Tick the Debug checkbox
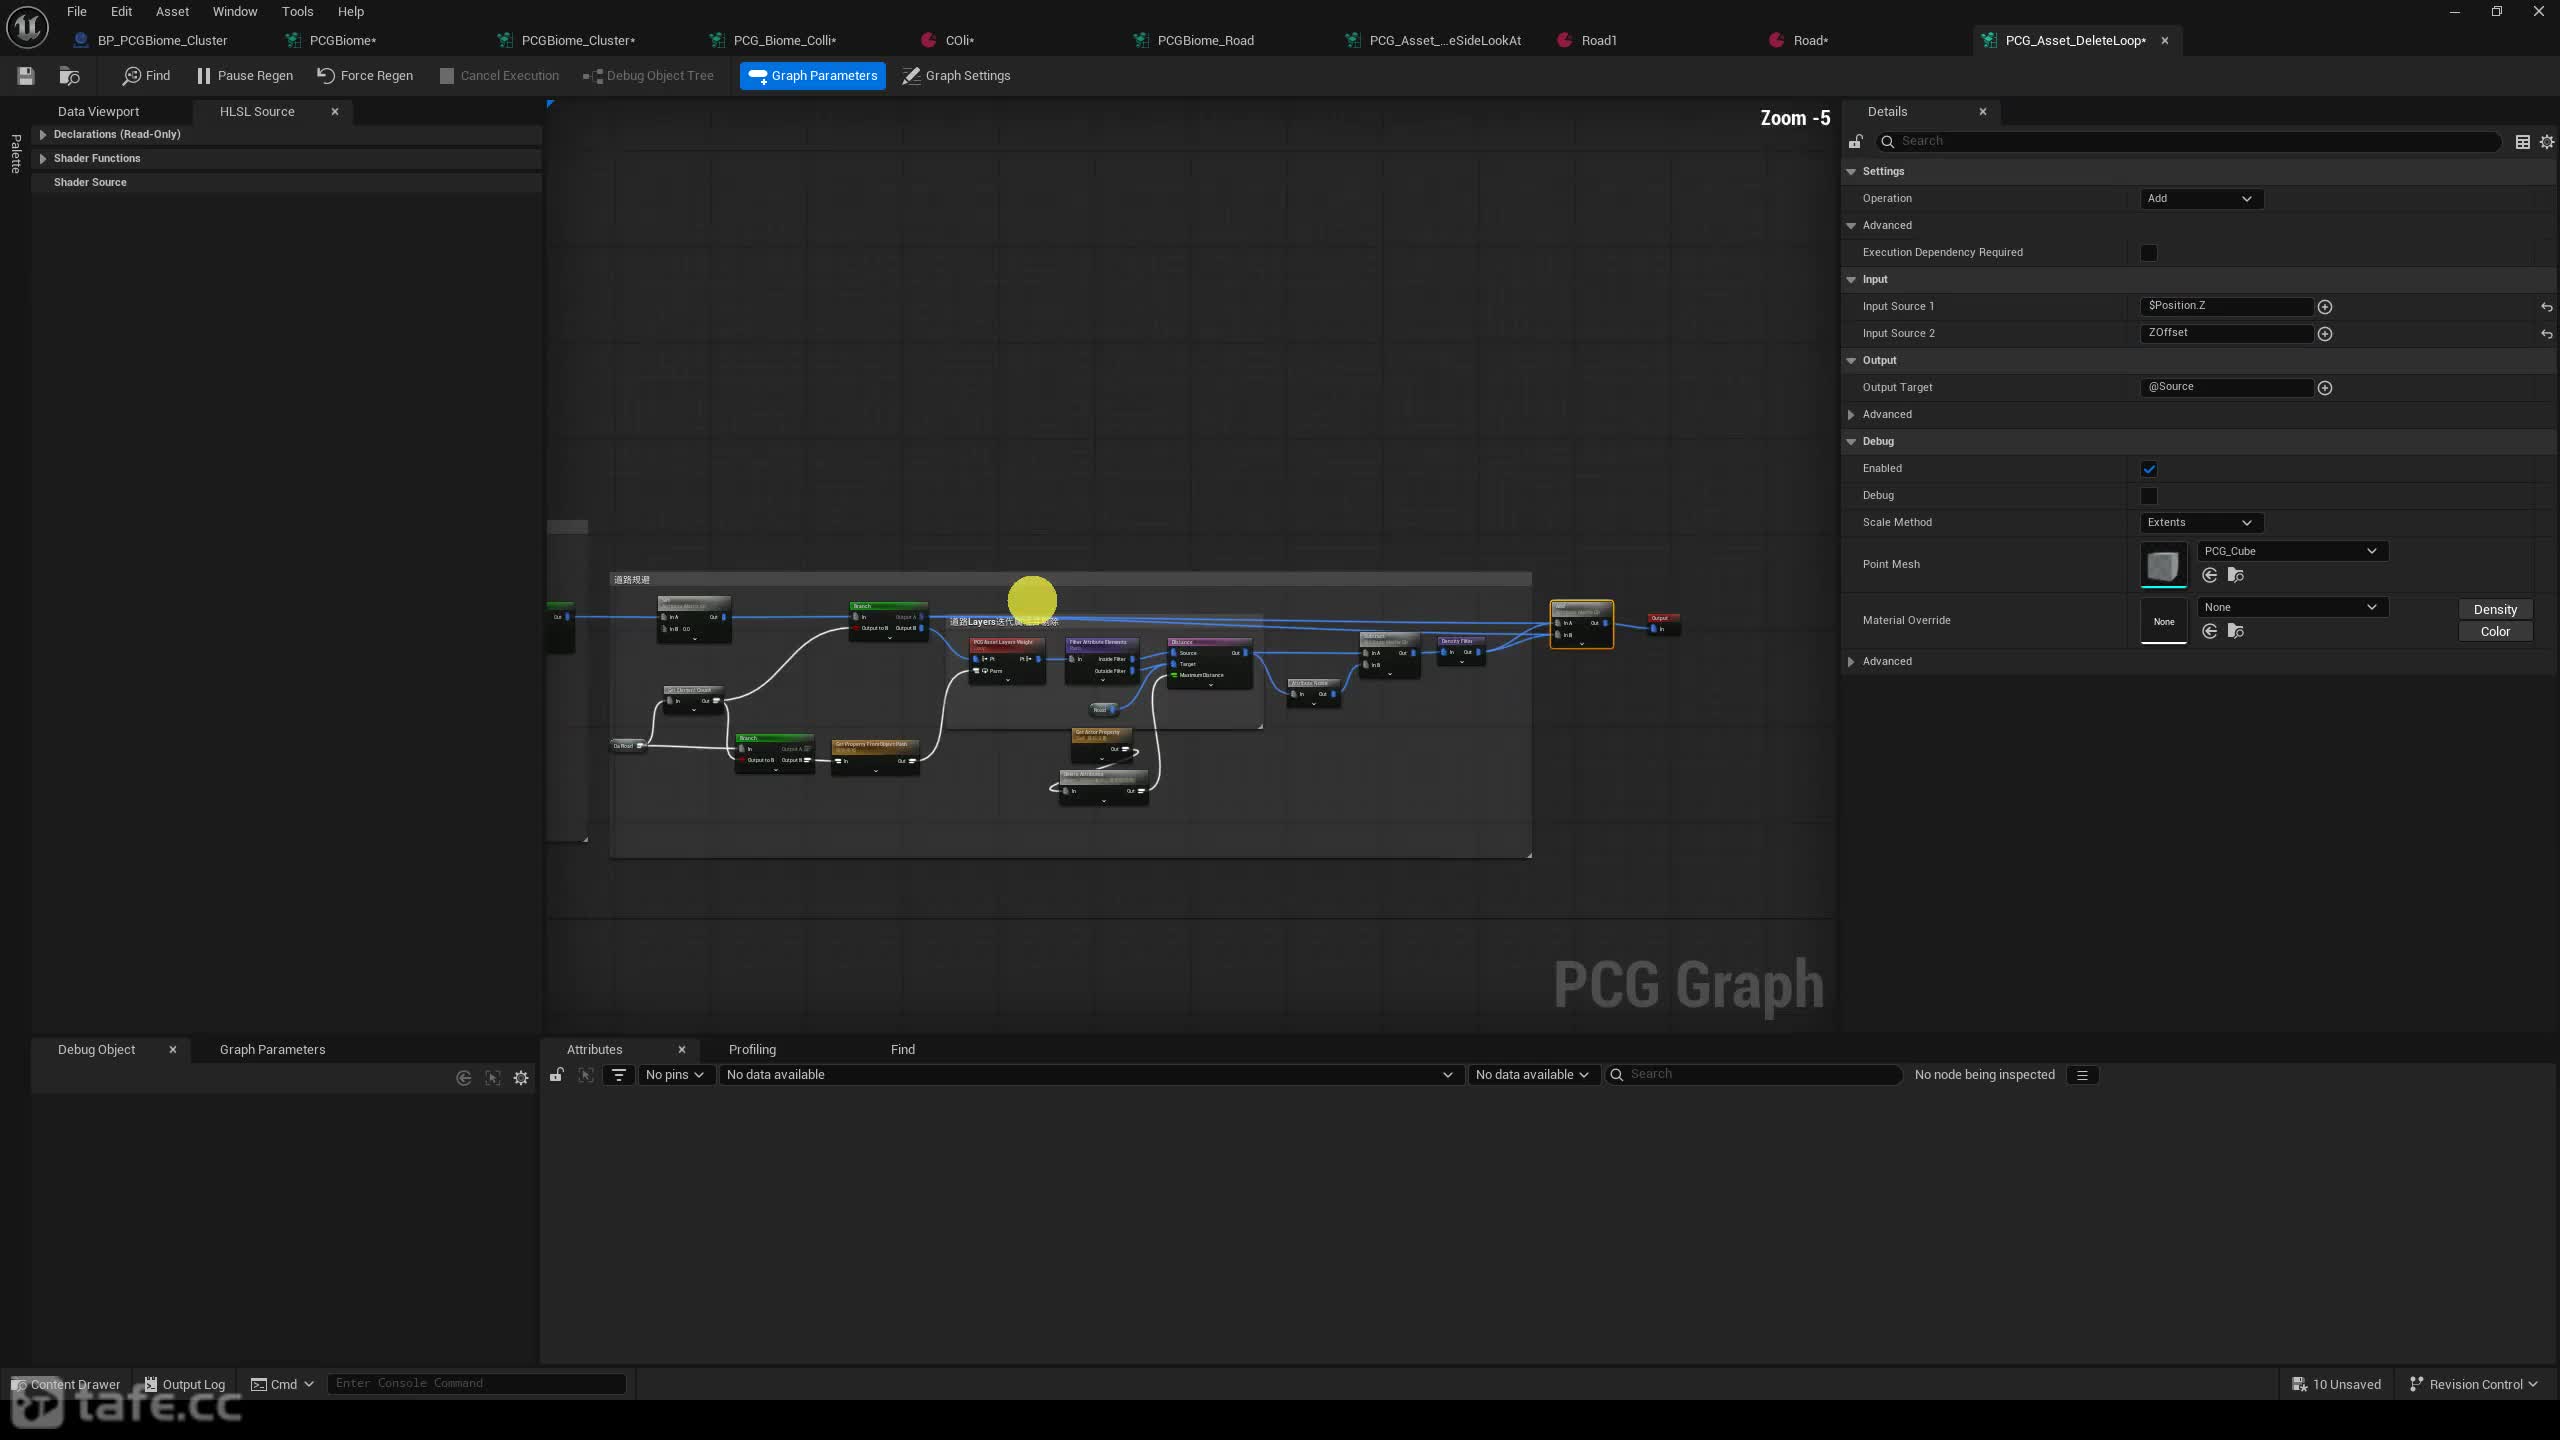 (x=2149, y=496)
